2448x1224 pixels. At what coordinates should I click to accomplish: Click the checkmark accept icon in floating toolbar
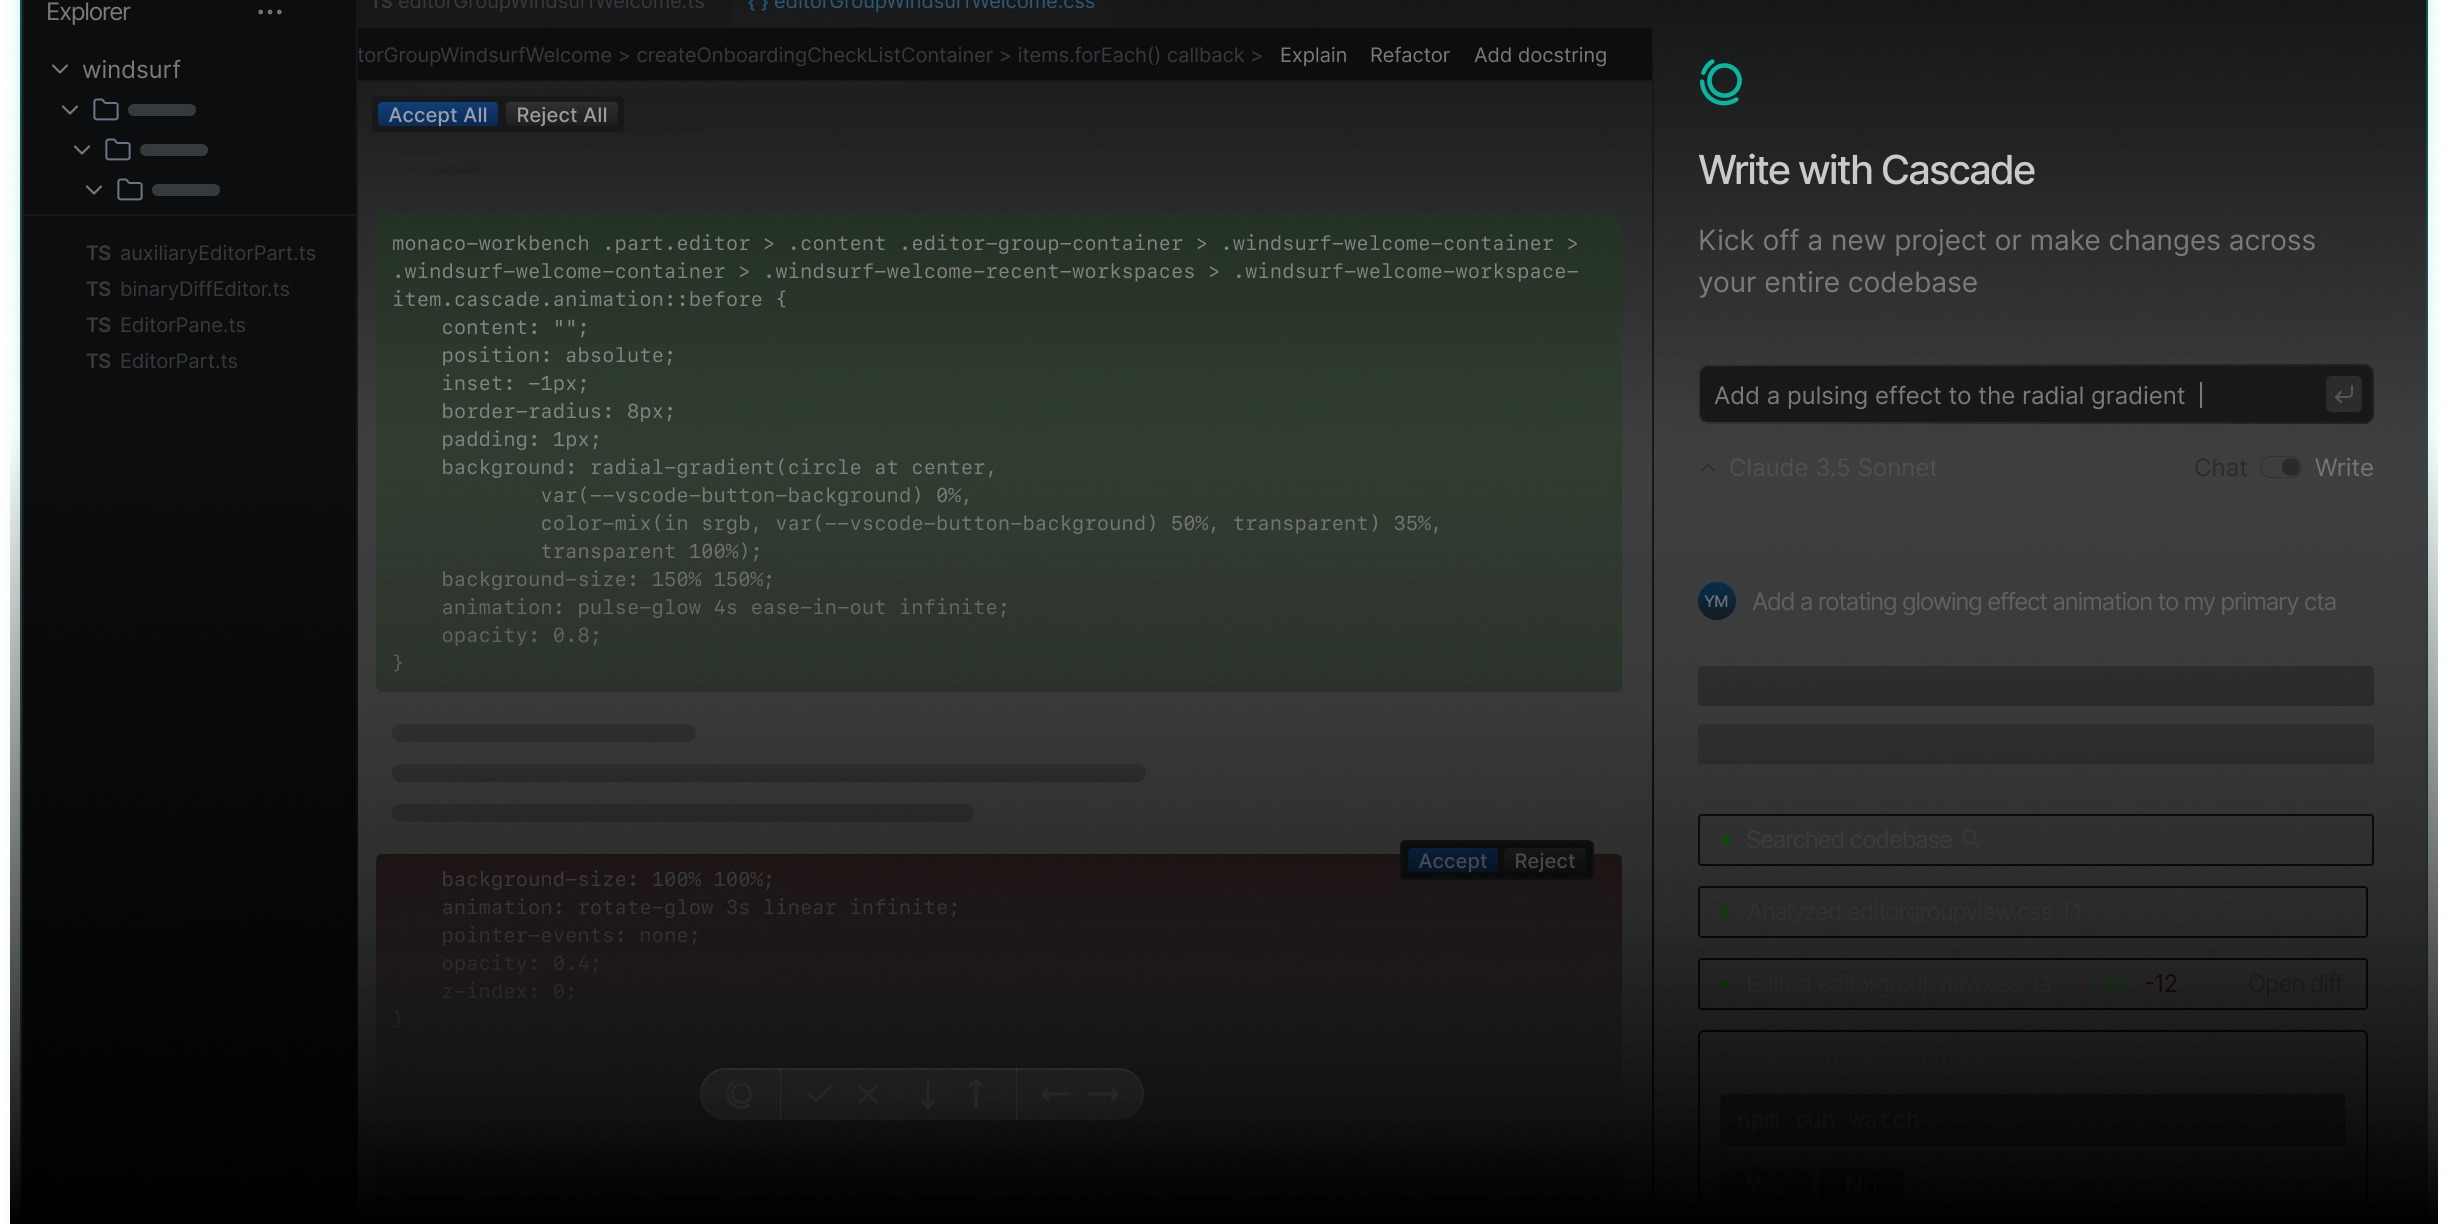coord(819,1094)
